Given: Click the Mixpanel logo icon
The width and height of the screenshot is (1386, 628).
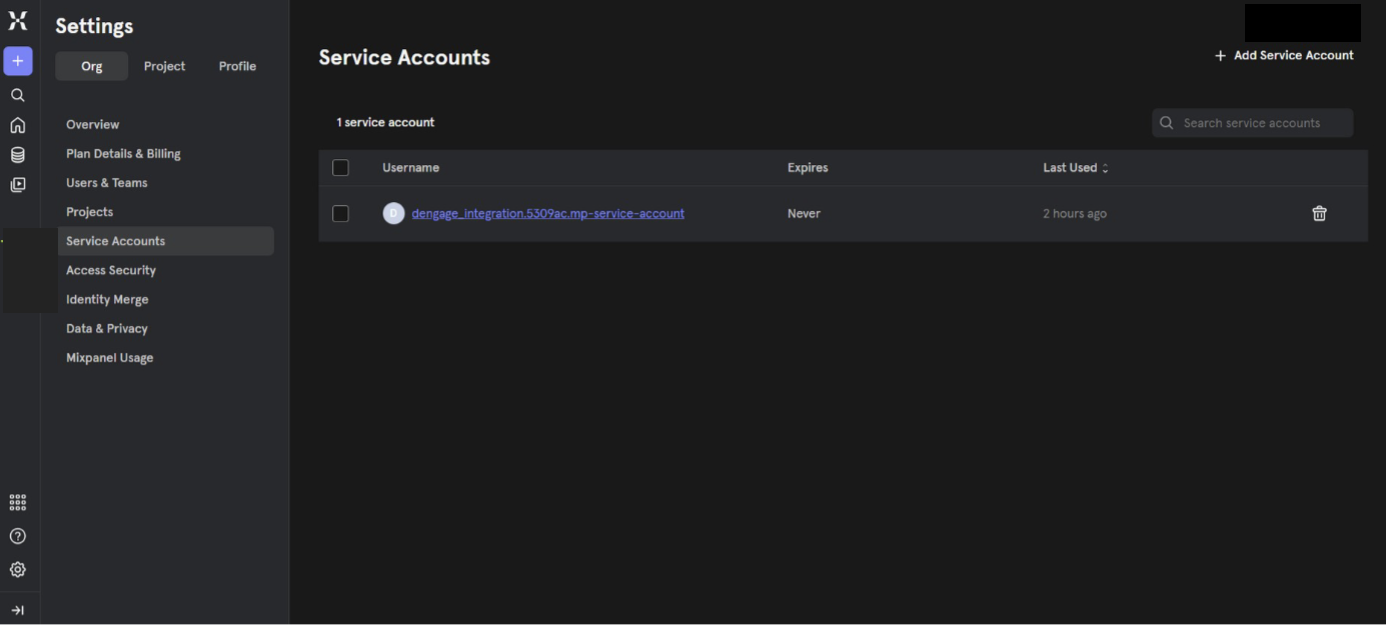Looking at the screenshot, I should (18, 21).
